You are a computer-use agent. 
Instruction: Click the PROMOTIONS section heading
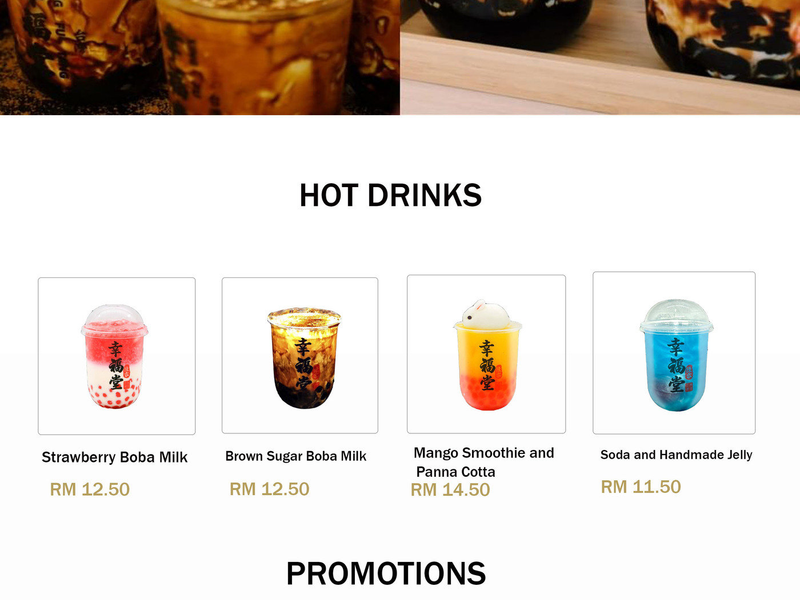click(x=386, y=573)
